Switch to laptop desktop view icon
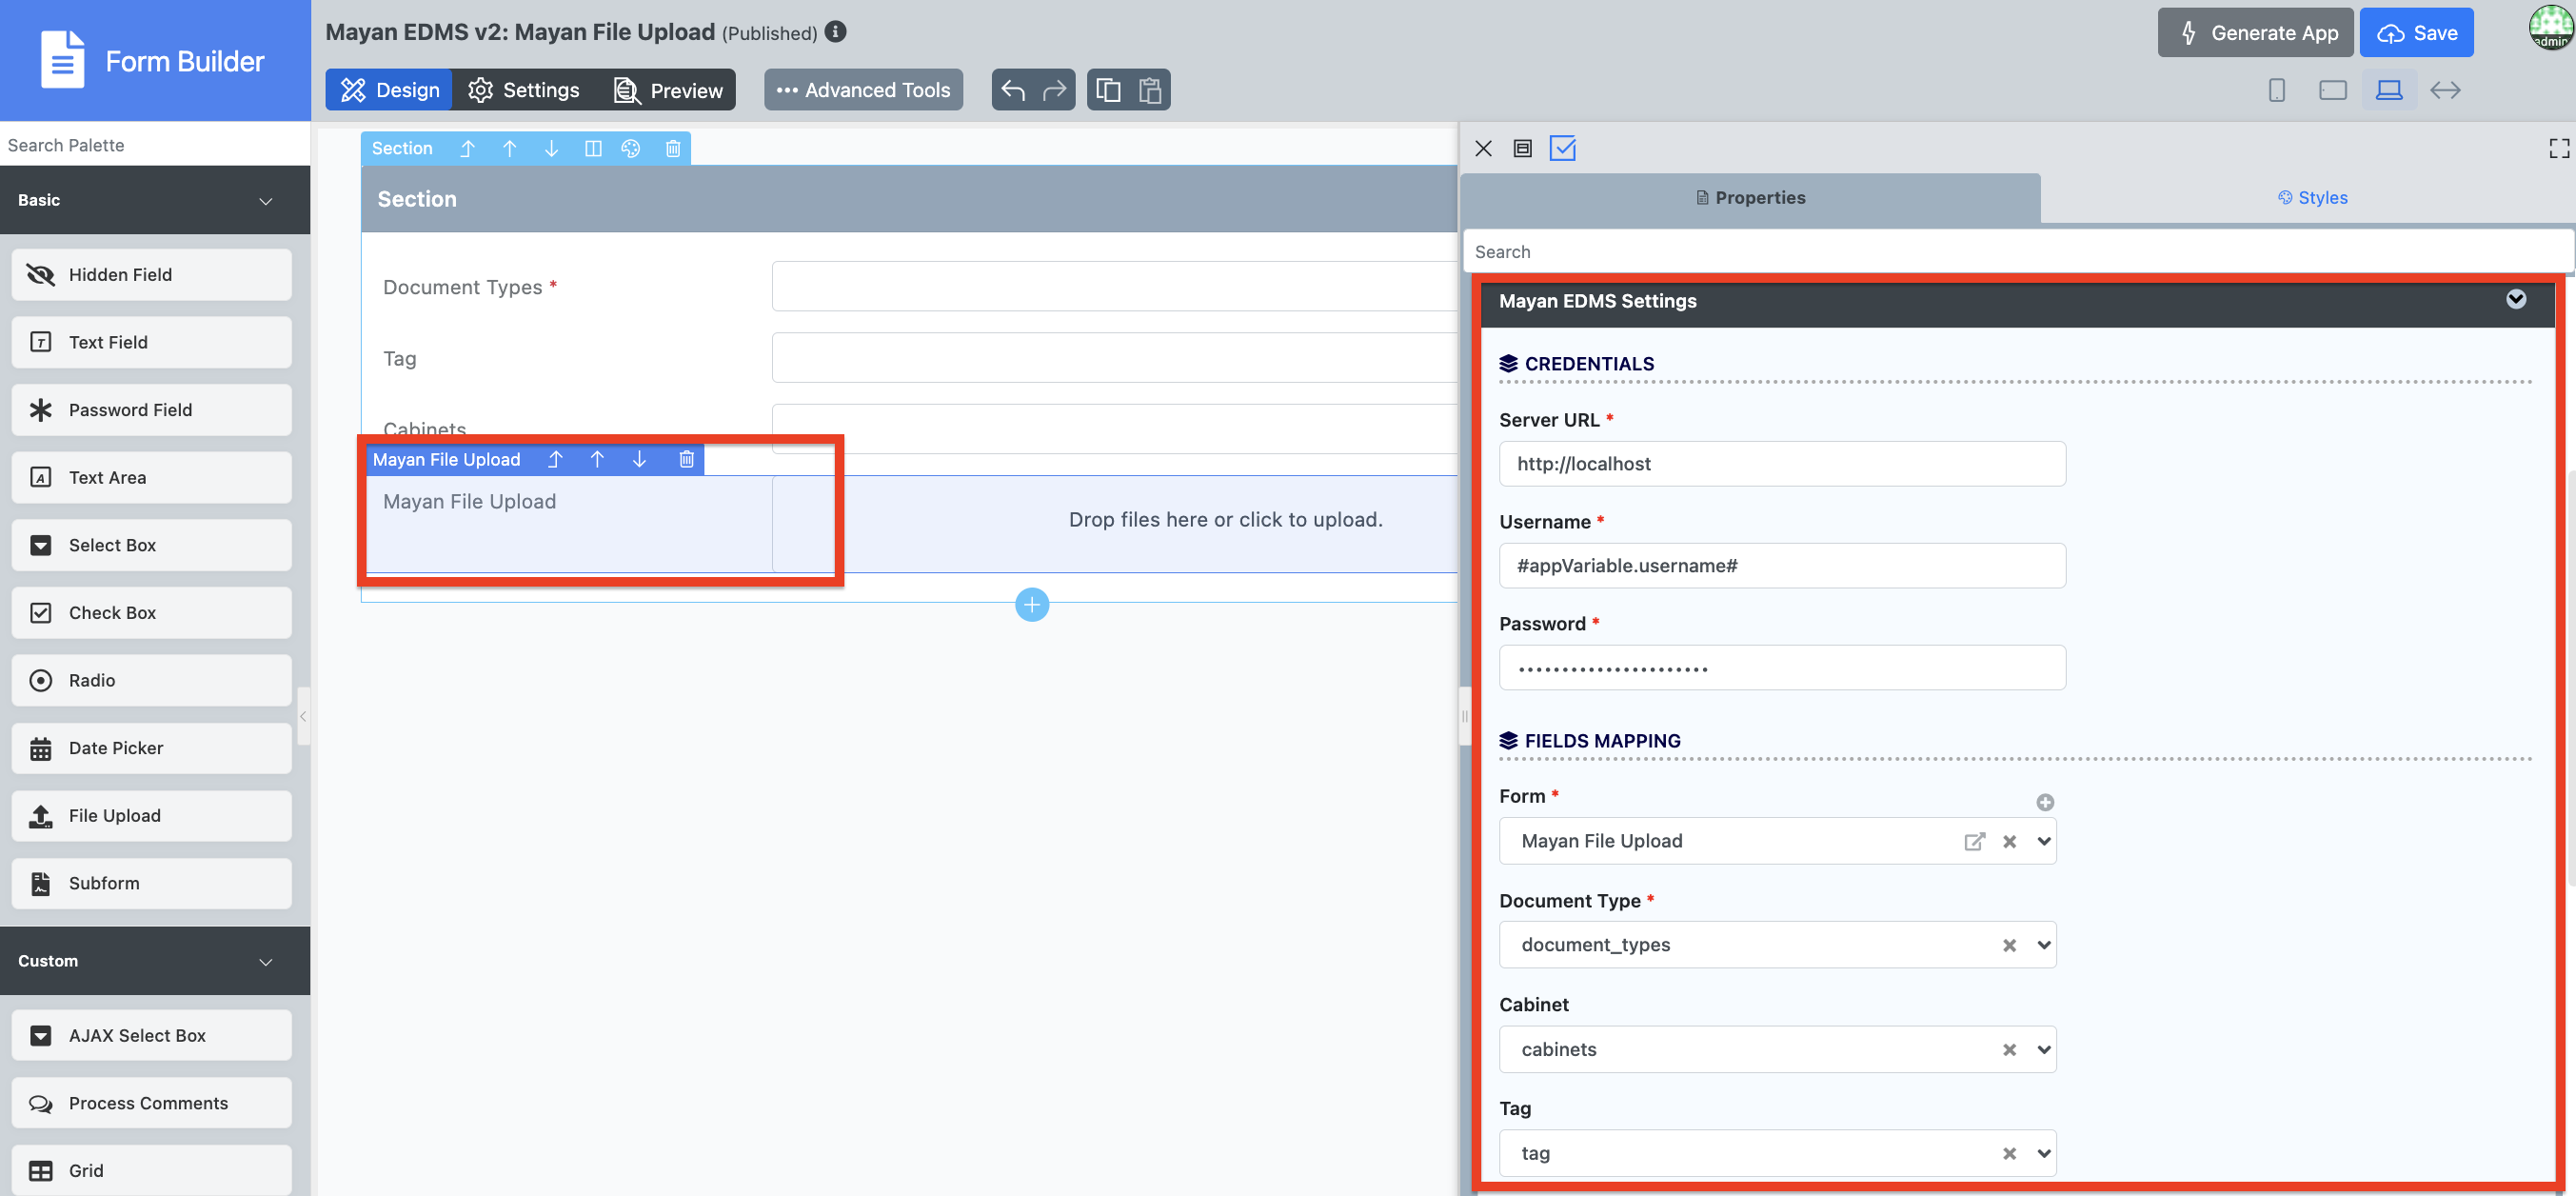This screenshot has height=1196, width=2576. point(2389,90)
